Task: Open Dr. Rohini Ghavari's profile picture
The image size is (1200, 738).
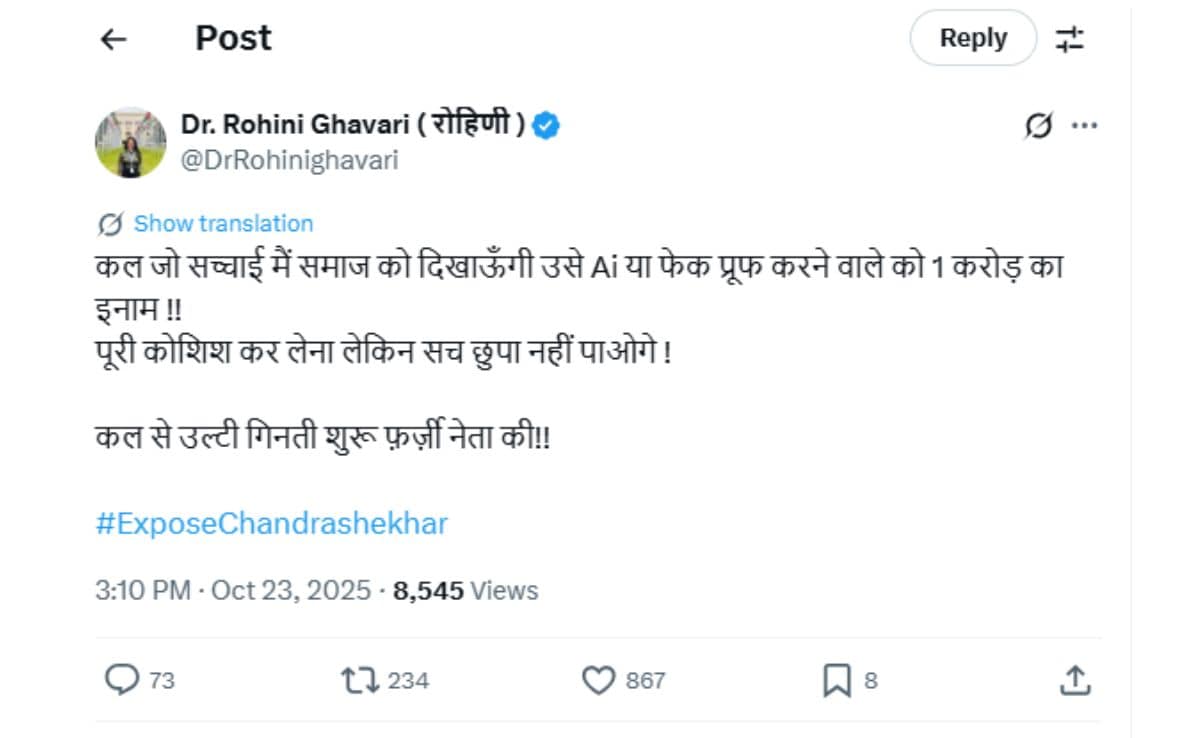Action: click(x=131, y=143)
